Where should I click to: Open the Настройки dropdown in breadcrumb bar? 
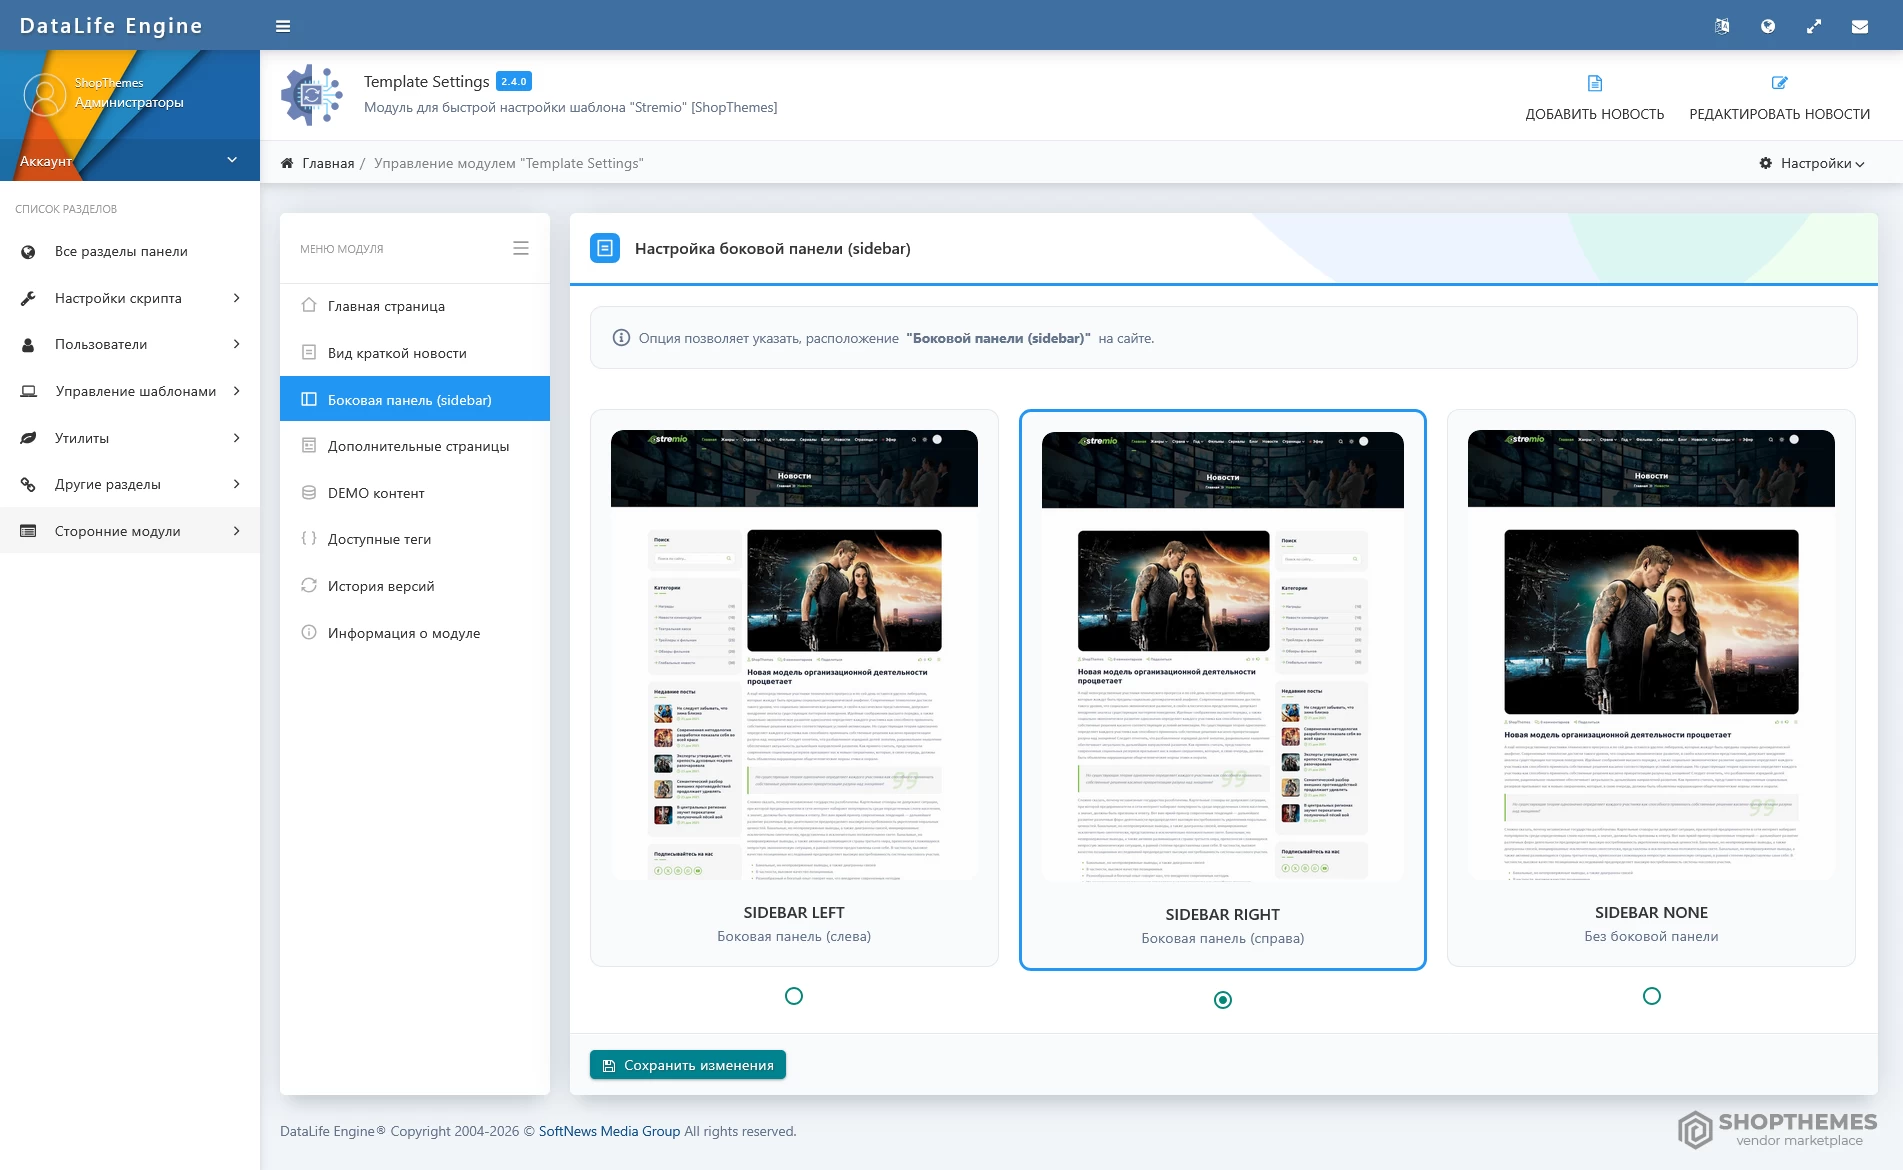tap(1812, 163)
